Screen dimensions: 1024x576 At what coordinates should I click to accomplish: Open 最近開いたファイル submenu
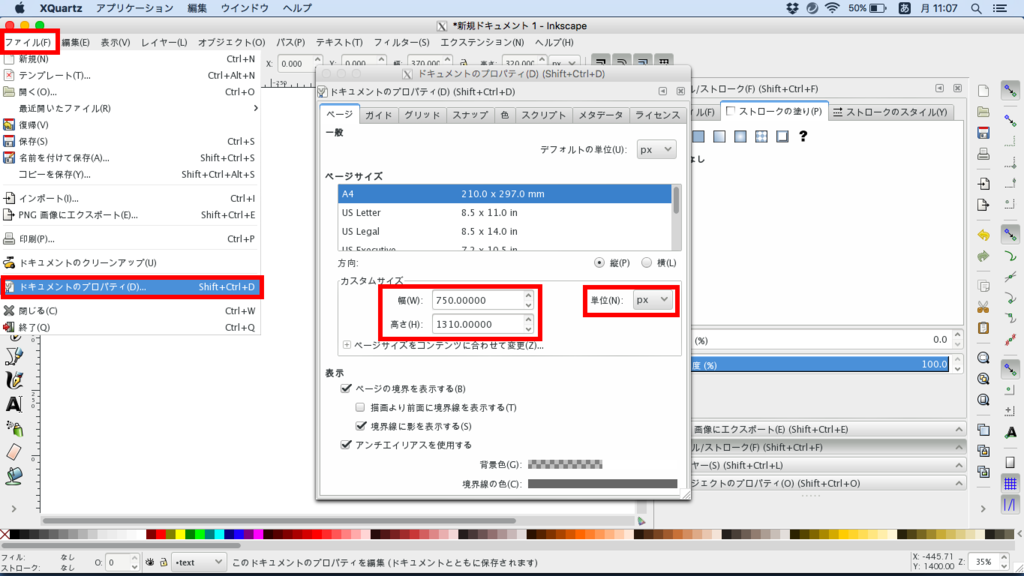point(131,108)
